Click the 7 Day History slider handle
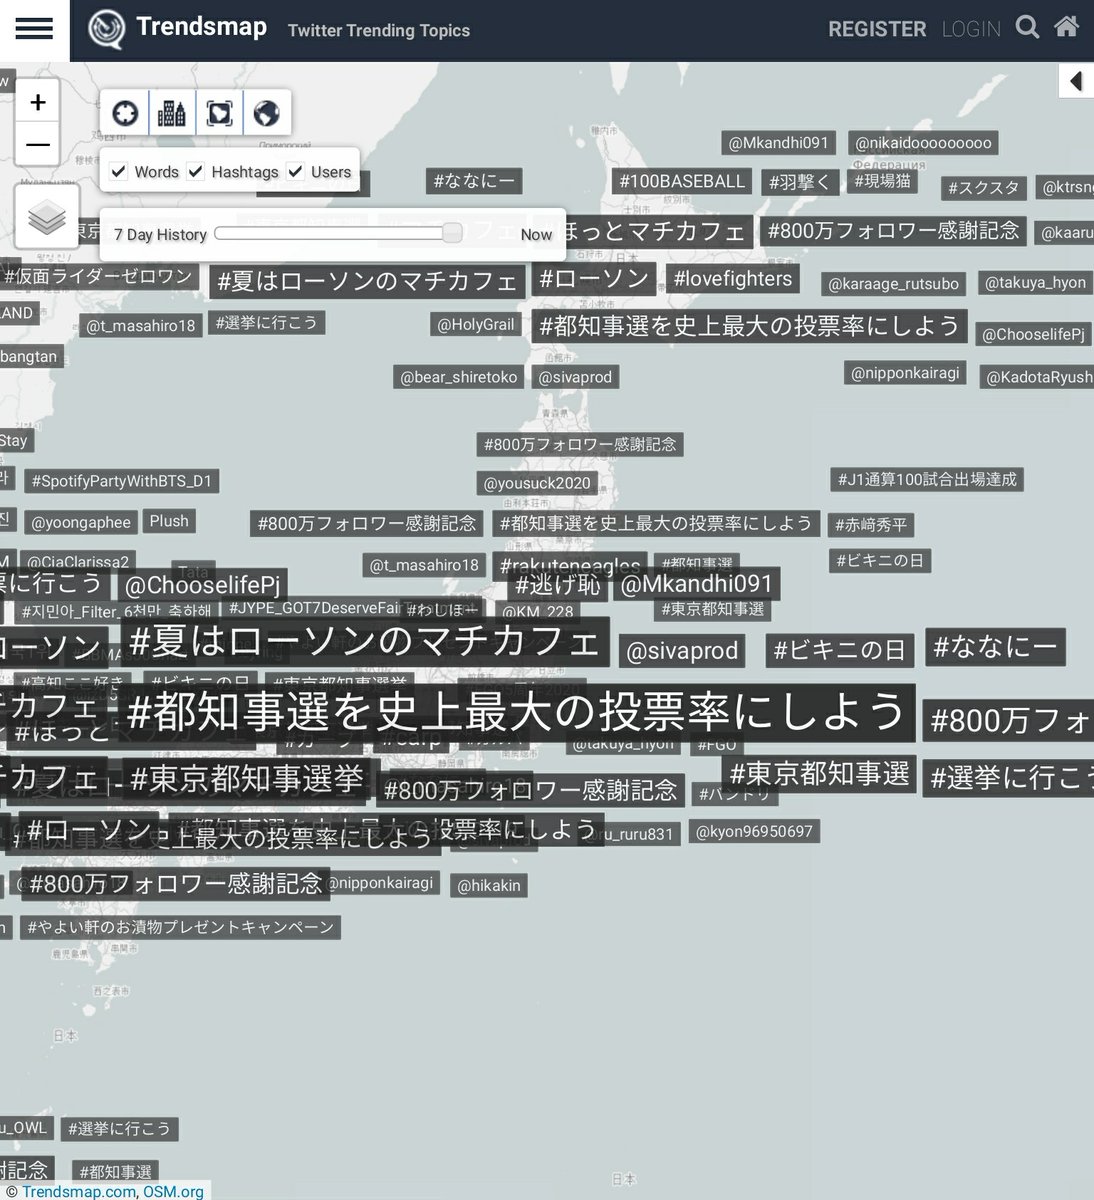This screenshot has height=1200, width=1094. (452, 233)
